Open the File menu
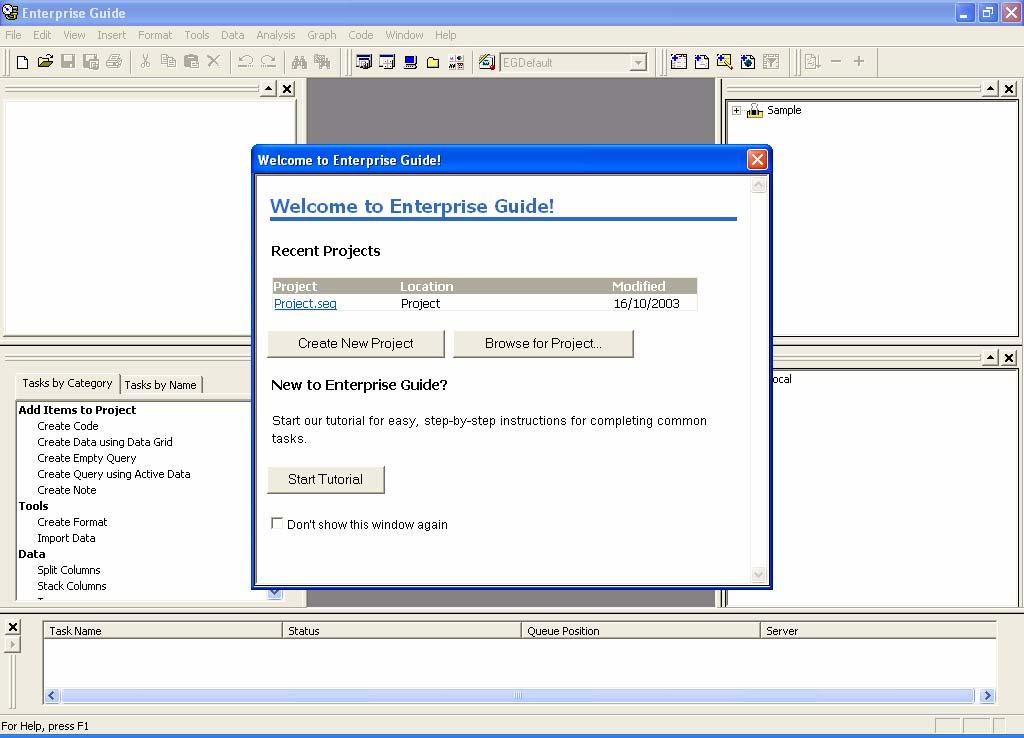The image size is (1024, 738). pyautogui.click(x=13, y=35)
